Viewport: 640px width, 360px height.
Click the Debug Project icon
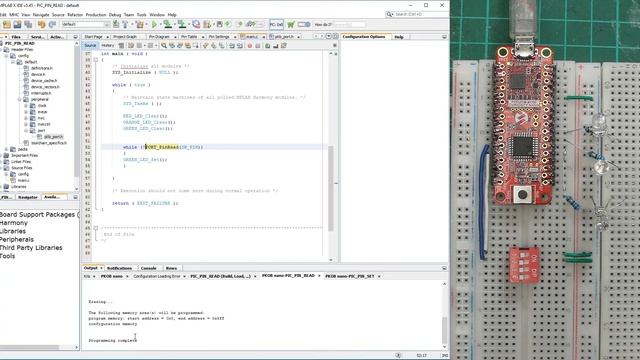click(208, 24)
